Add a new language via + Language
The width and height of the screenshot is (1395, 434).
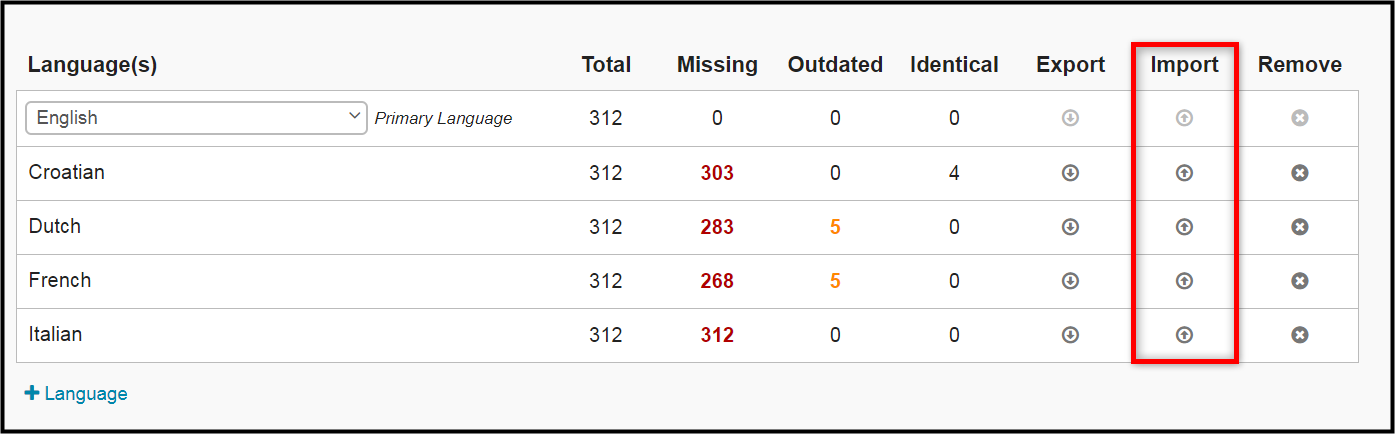(76, 393)
